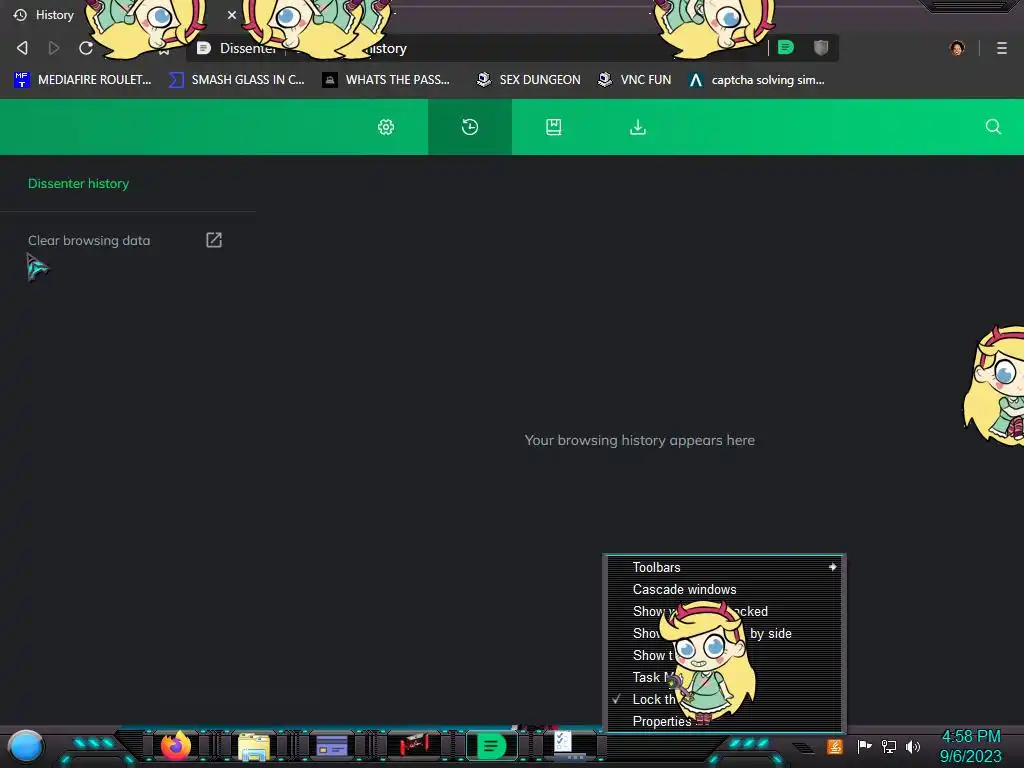Open the SMASH GLASS IN C... bookmark
This screenshot has width=1024, height=768.
click(237, 80)
